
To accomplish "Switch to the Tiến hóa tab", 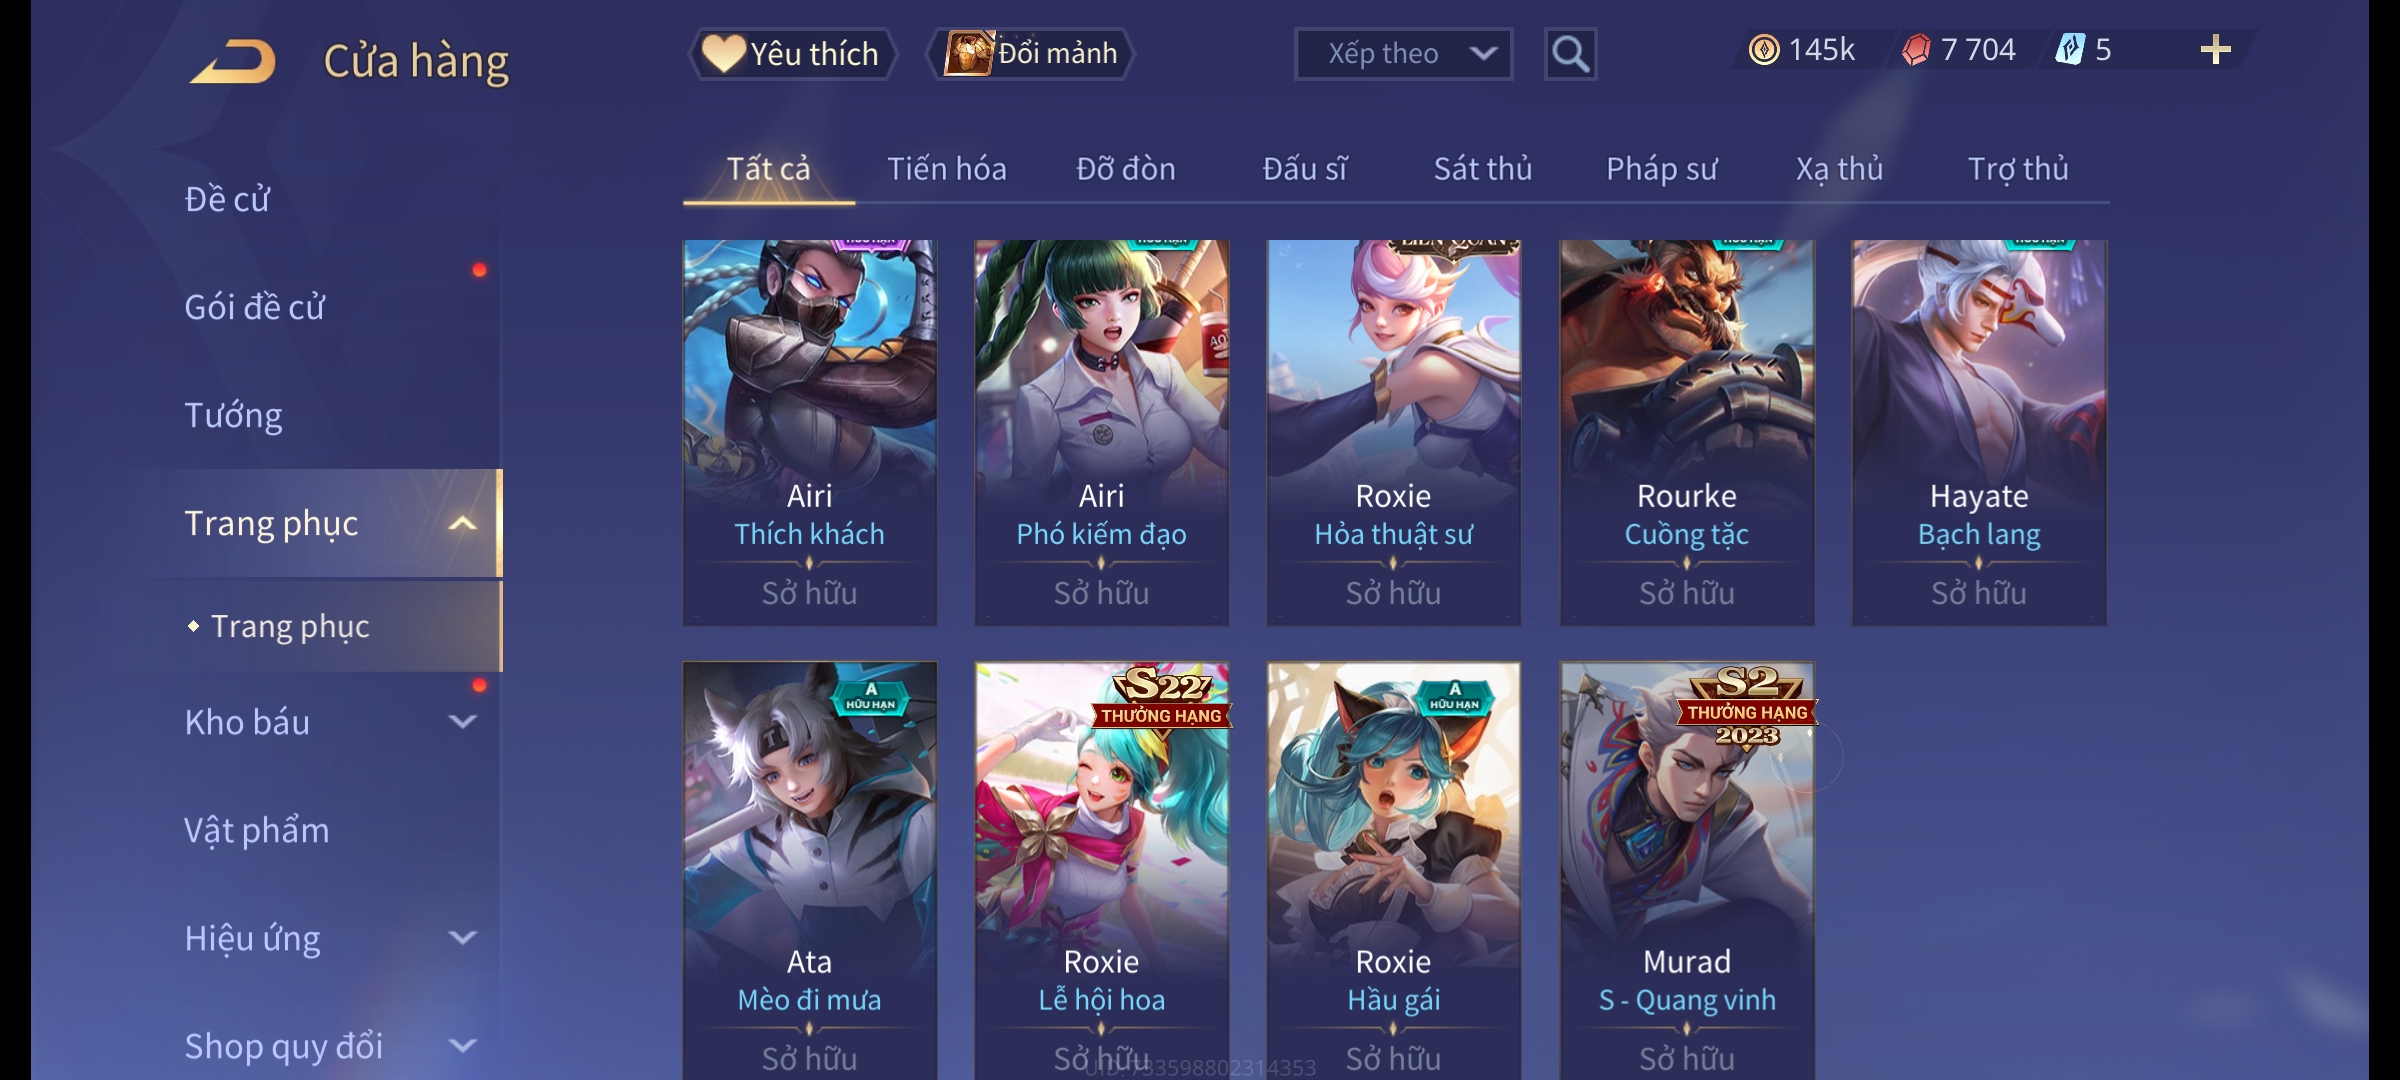I will pyautogui.click(x=947, y=169).
